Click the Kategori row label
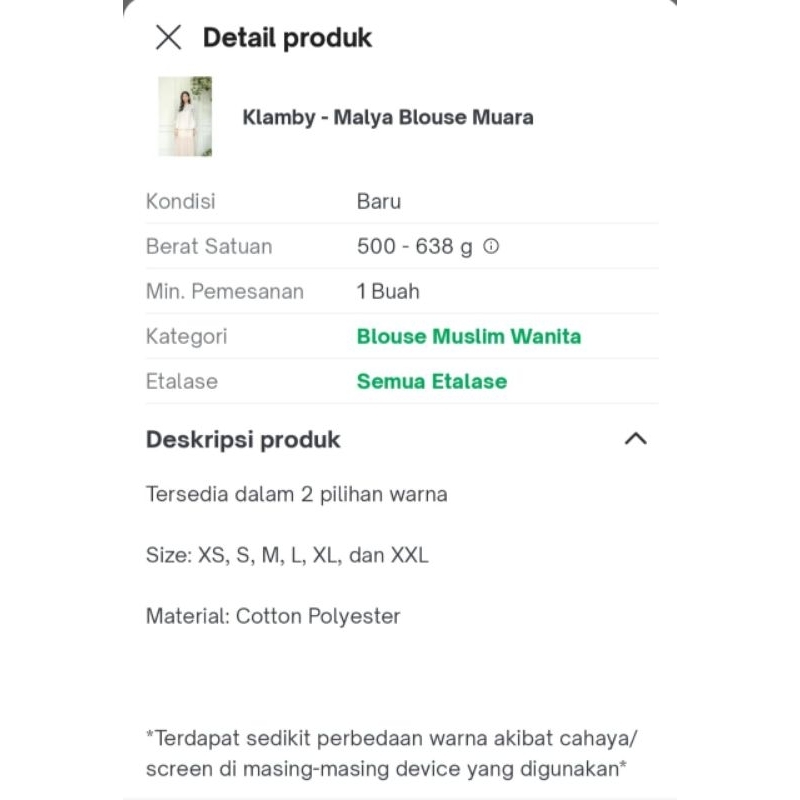This screenshot has width=800, height=800. click(x=187, y=336)
